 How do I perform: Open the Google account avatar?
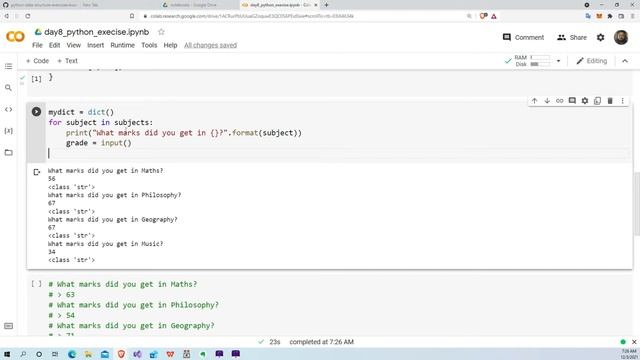621,38
